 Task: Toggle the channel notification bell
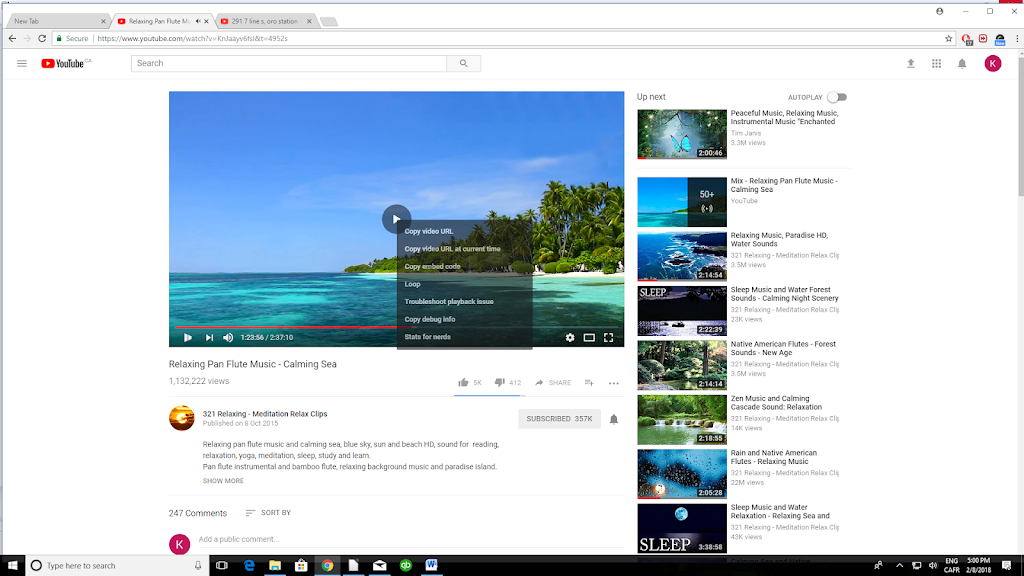click(x=614, y=419)
